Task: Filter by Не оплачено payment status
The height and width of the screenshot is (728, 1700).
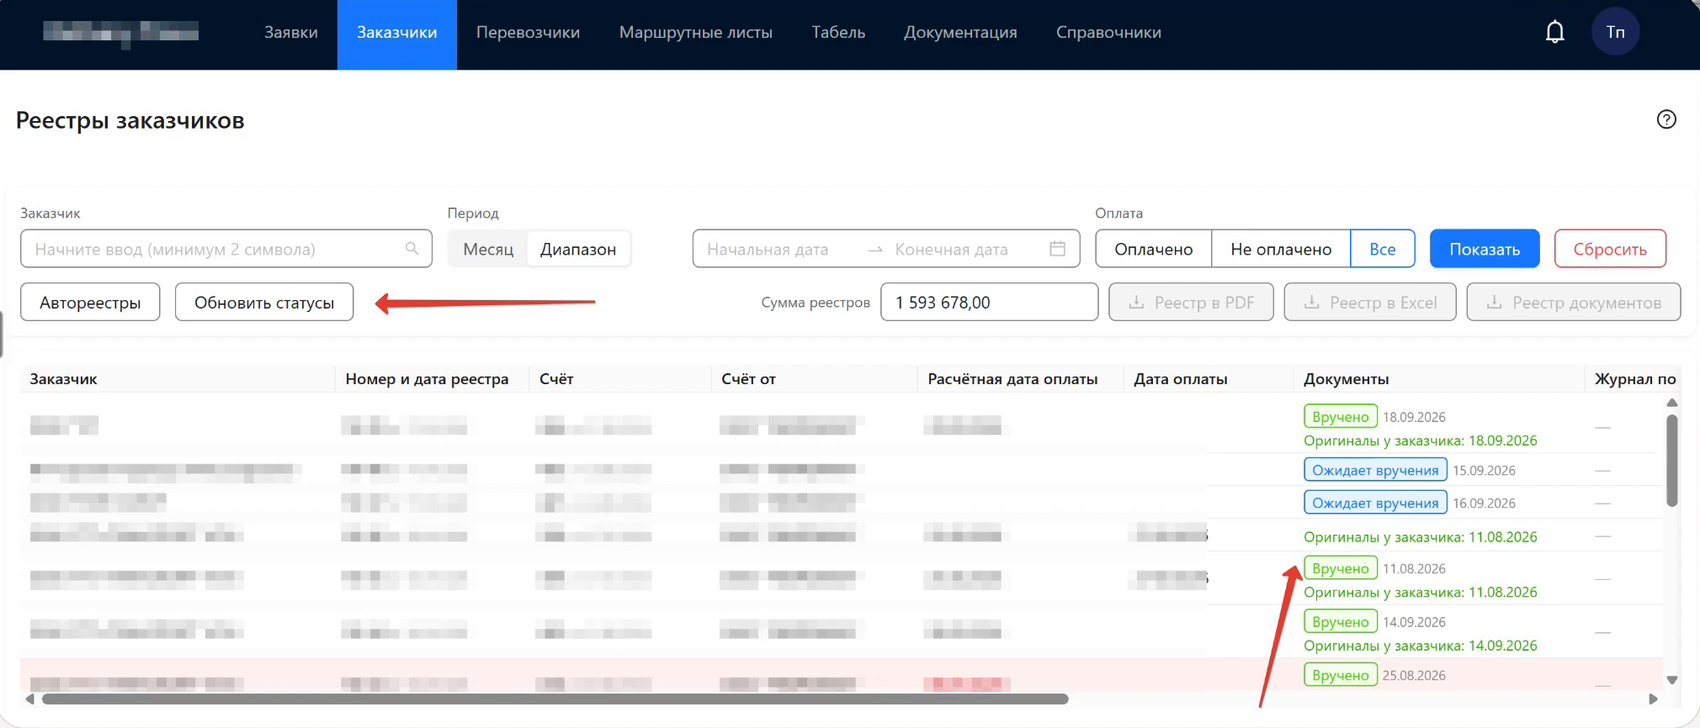Action: (1281, 249)
